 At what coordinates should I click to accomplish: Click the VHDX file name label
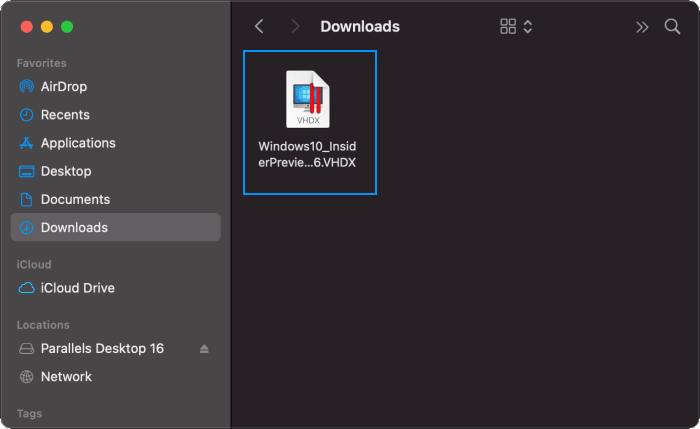[x=308, y=154]
